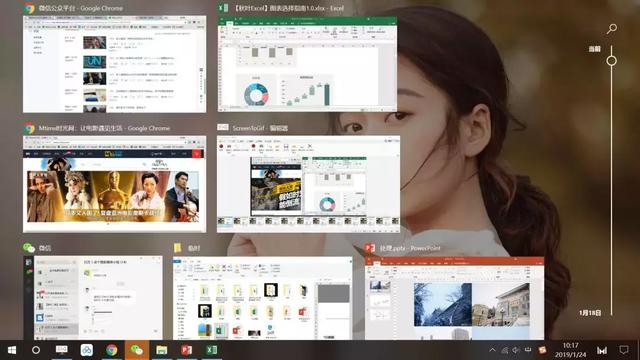This screenshot has width=640, height=360.
Task: Click the PowerPoint icon beside pptx title
Action: click(x=370, y=248)
